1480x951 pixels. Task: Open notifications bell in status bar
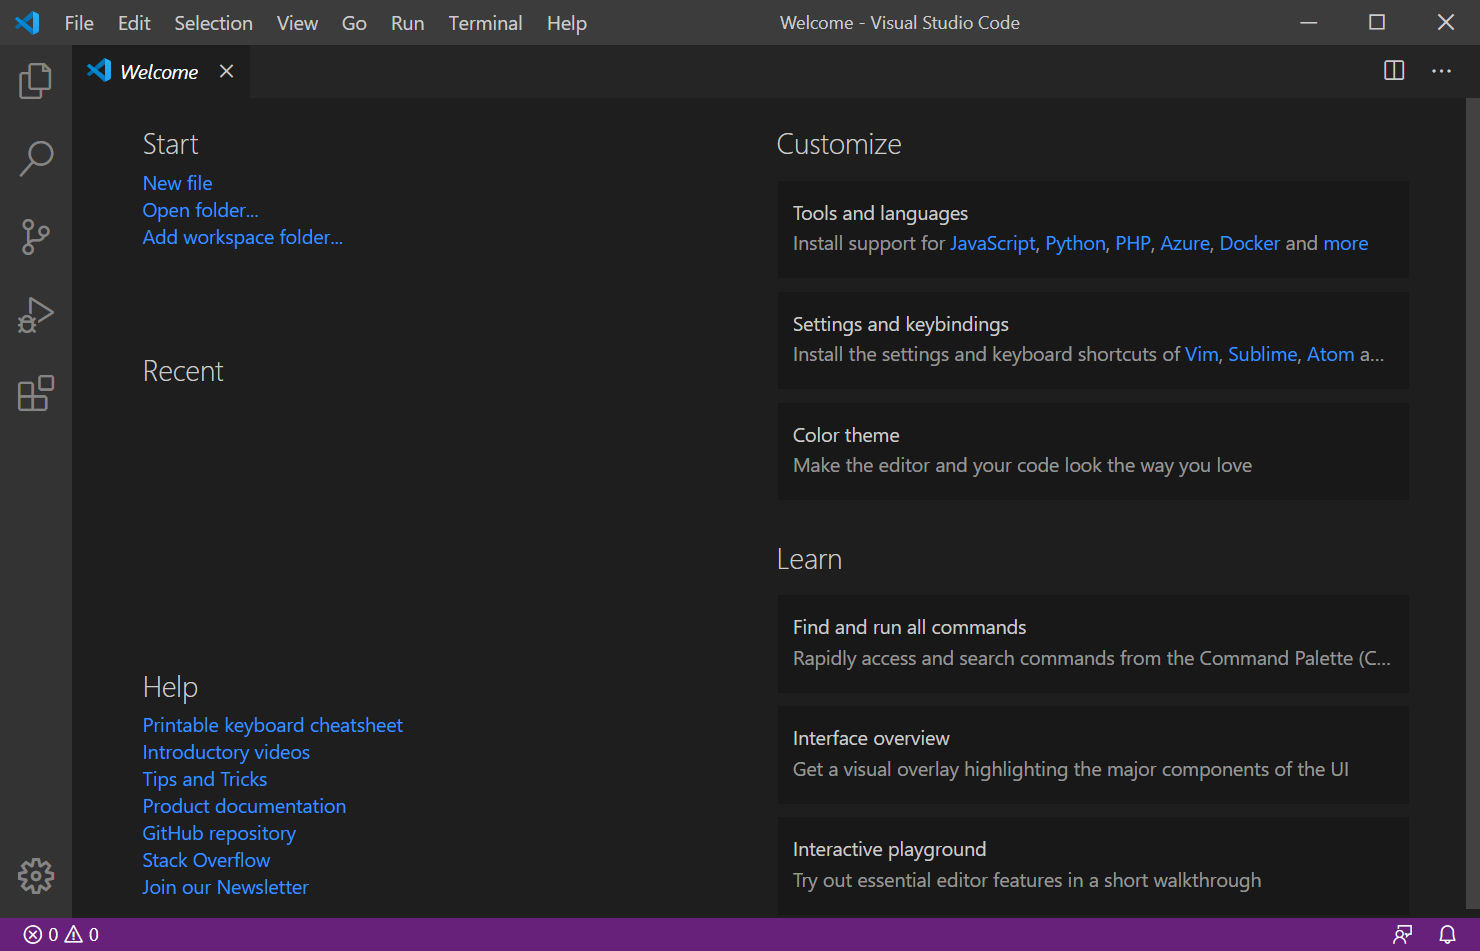click(1447, 935)
